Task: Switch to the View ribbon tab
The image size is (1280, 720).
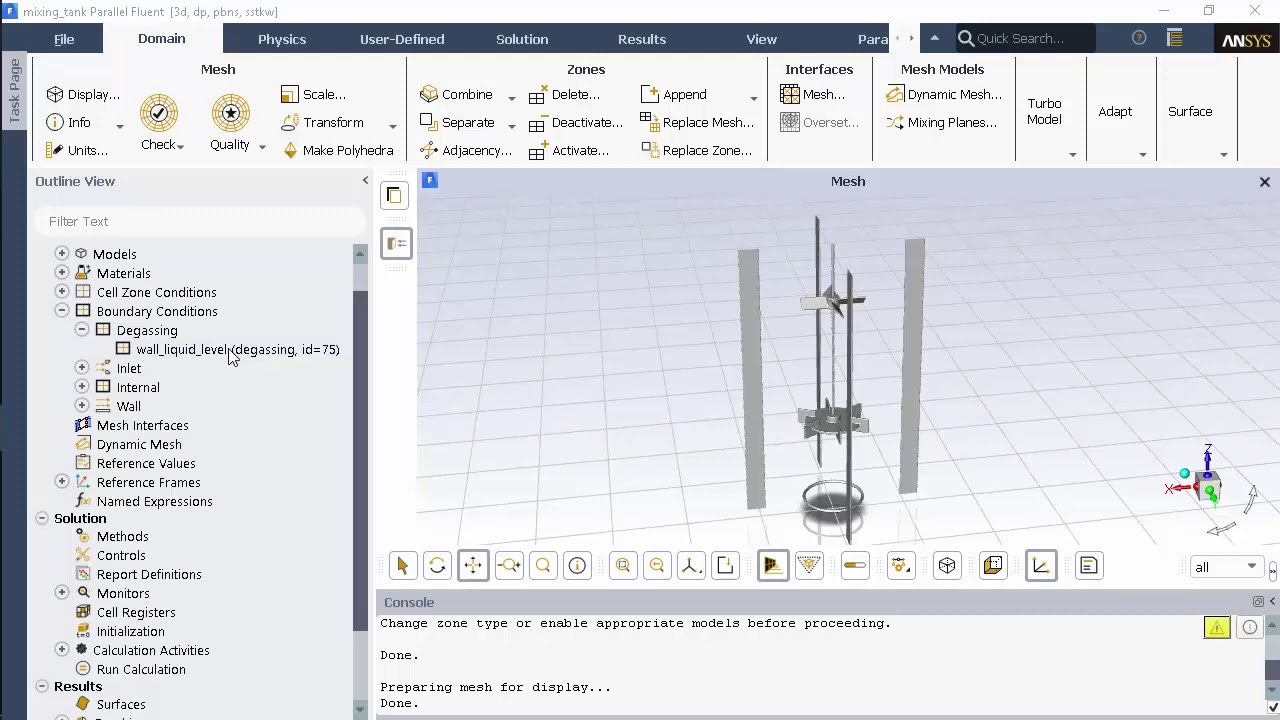Action: click(761, 39)
